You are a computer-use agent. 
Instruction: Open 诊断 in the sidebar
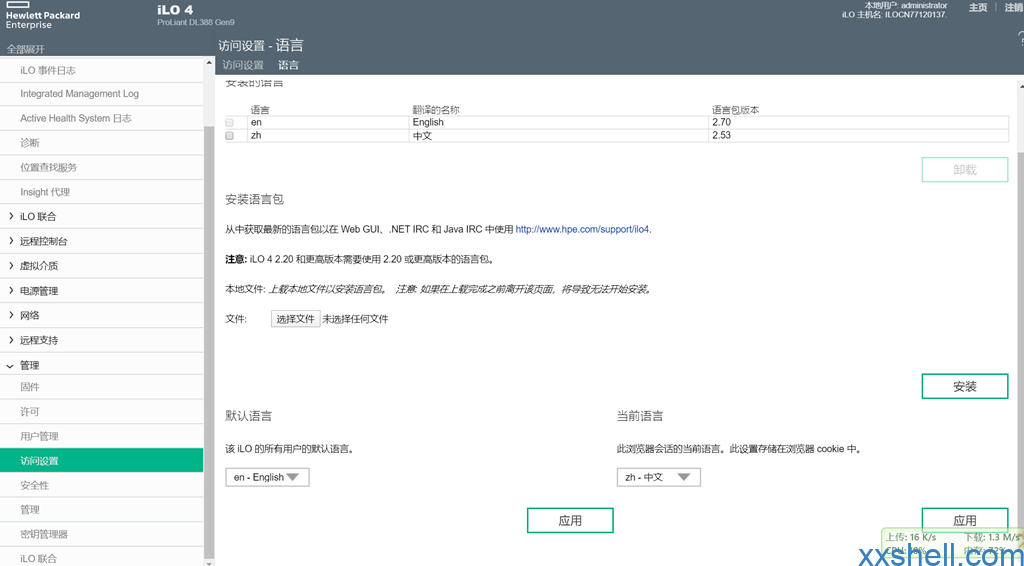(101, 143)
